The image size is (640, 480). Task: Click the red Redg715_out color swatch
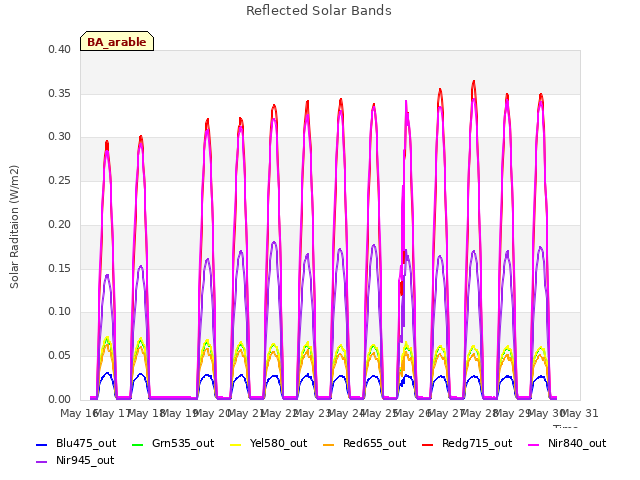pyautogui.click(x=427, y=444)
